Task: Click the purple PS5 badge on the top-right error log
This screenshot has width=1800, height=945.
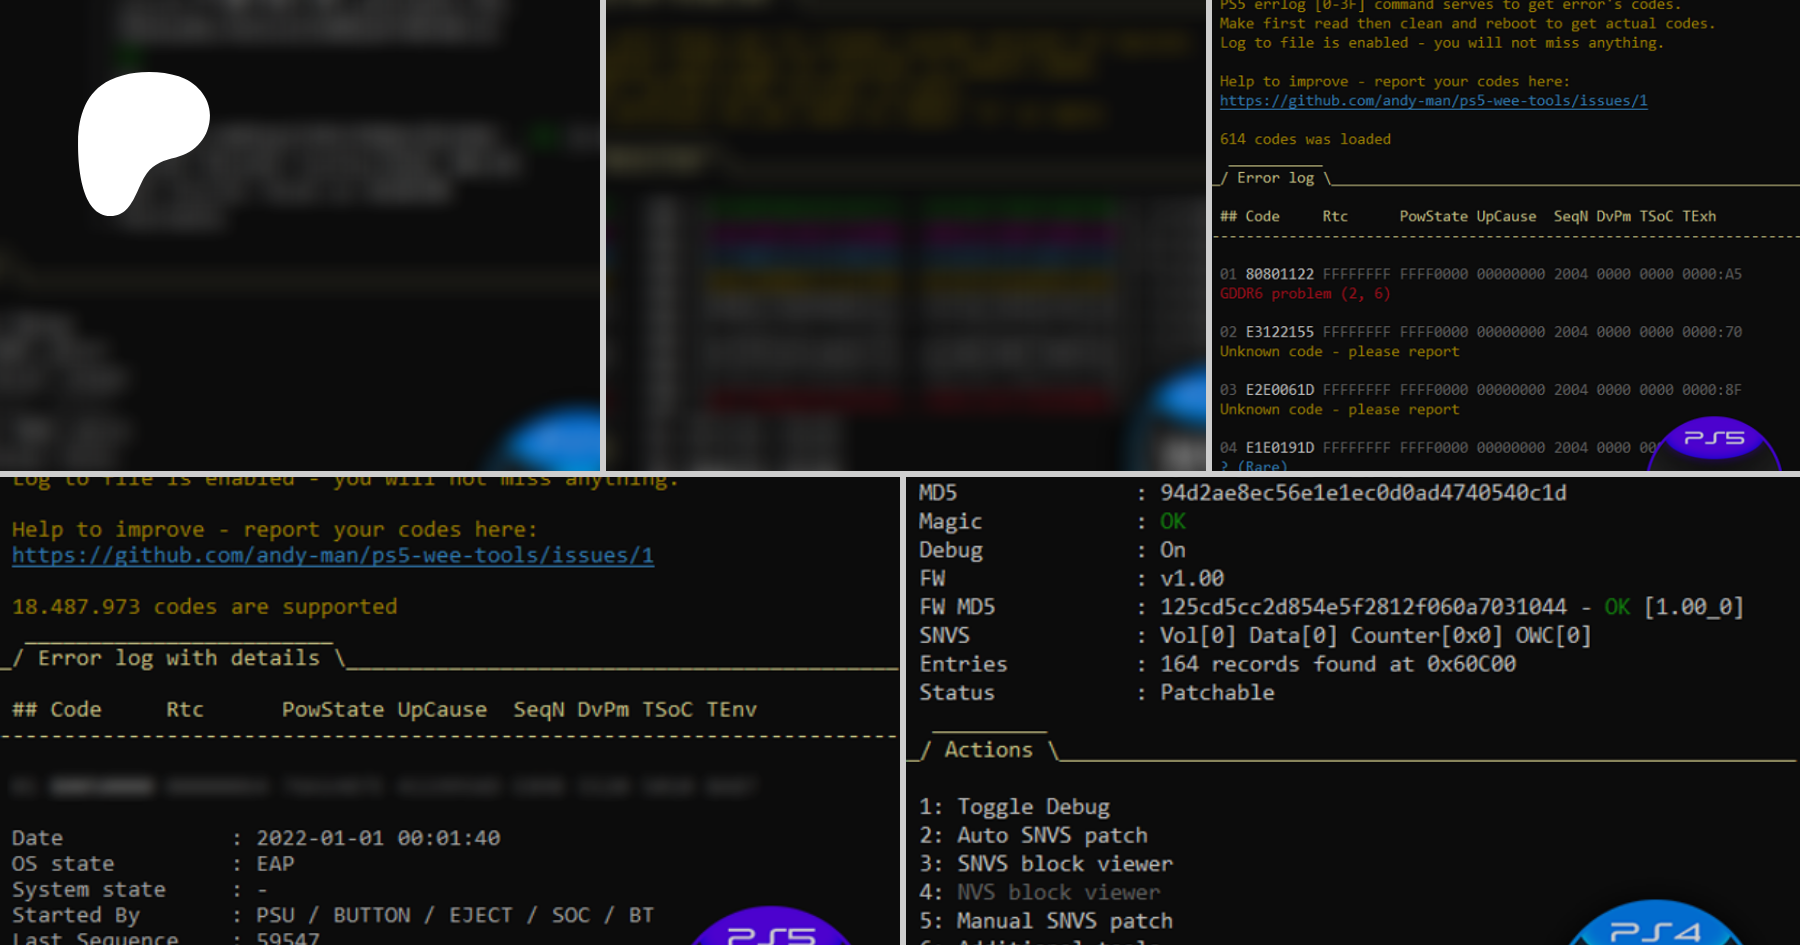Action: click(1713, 444)
